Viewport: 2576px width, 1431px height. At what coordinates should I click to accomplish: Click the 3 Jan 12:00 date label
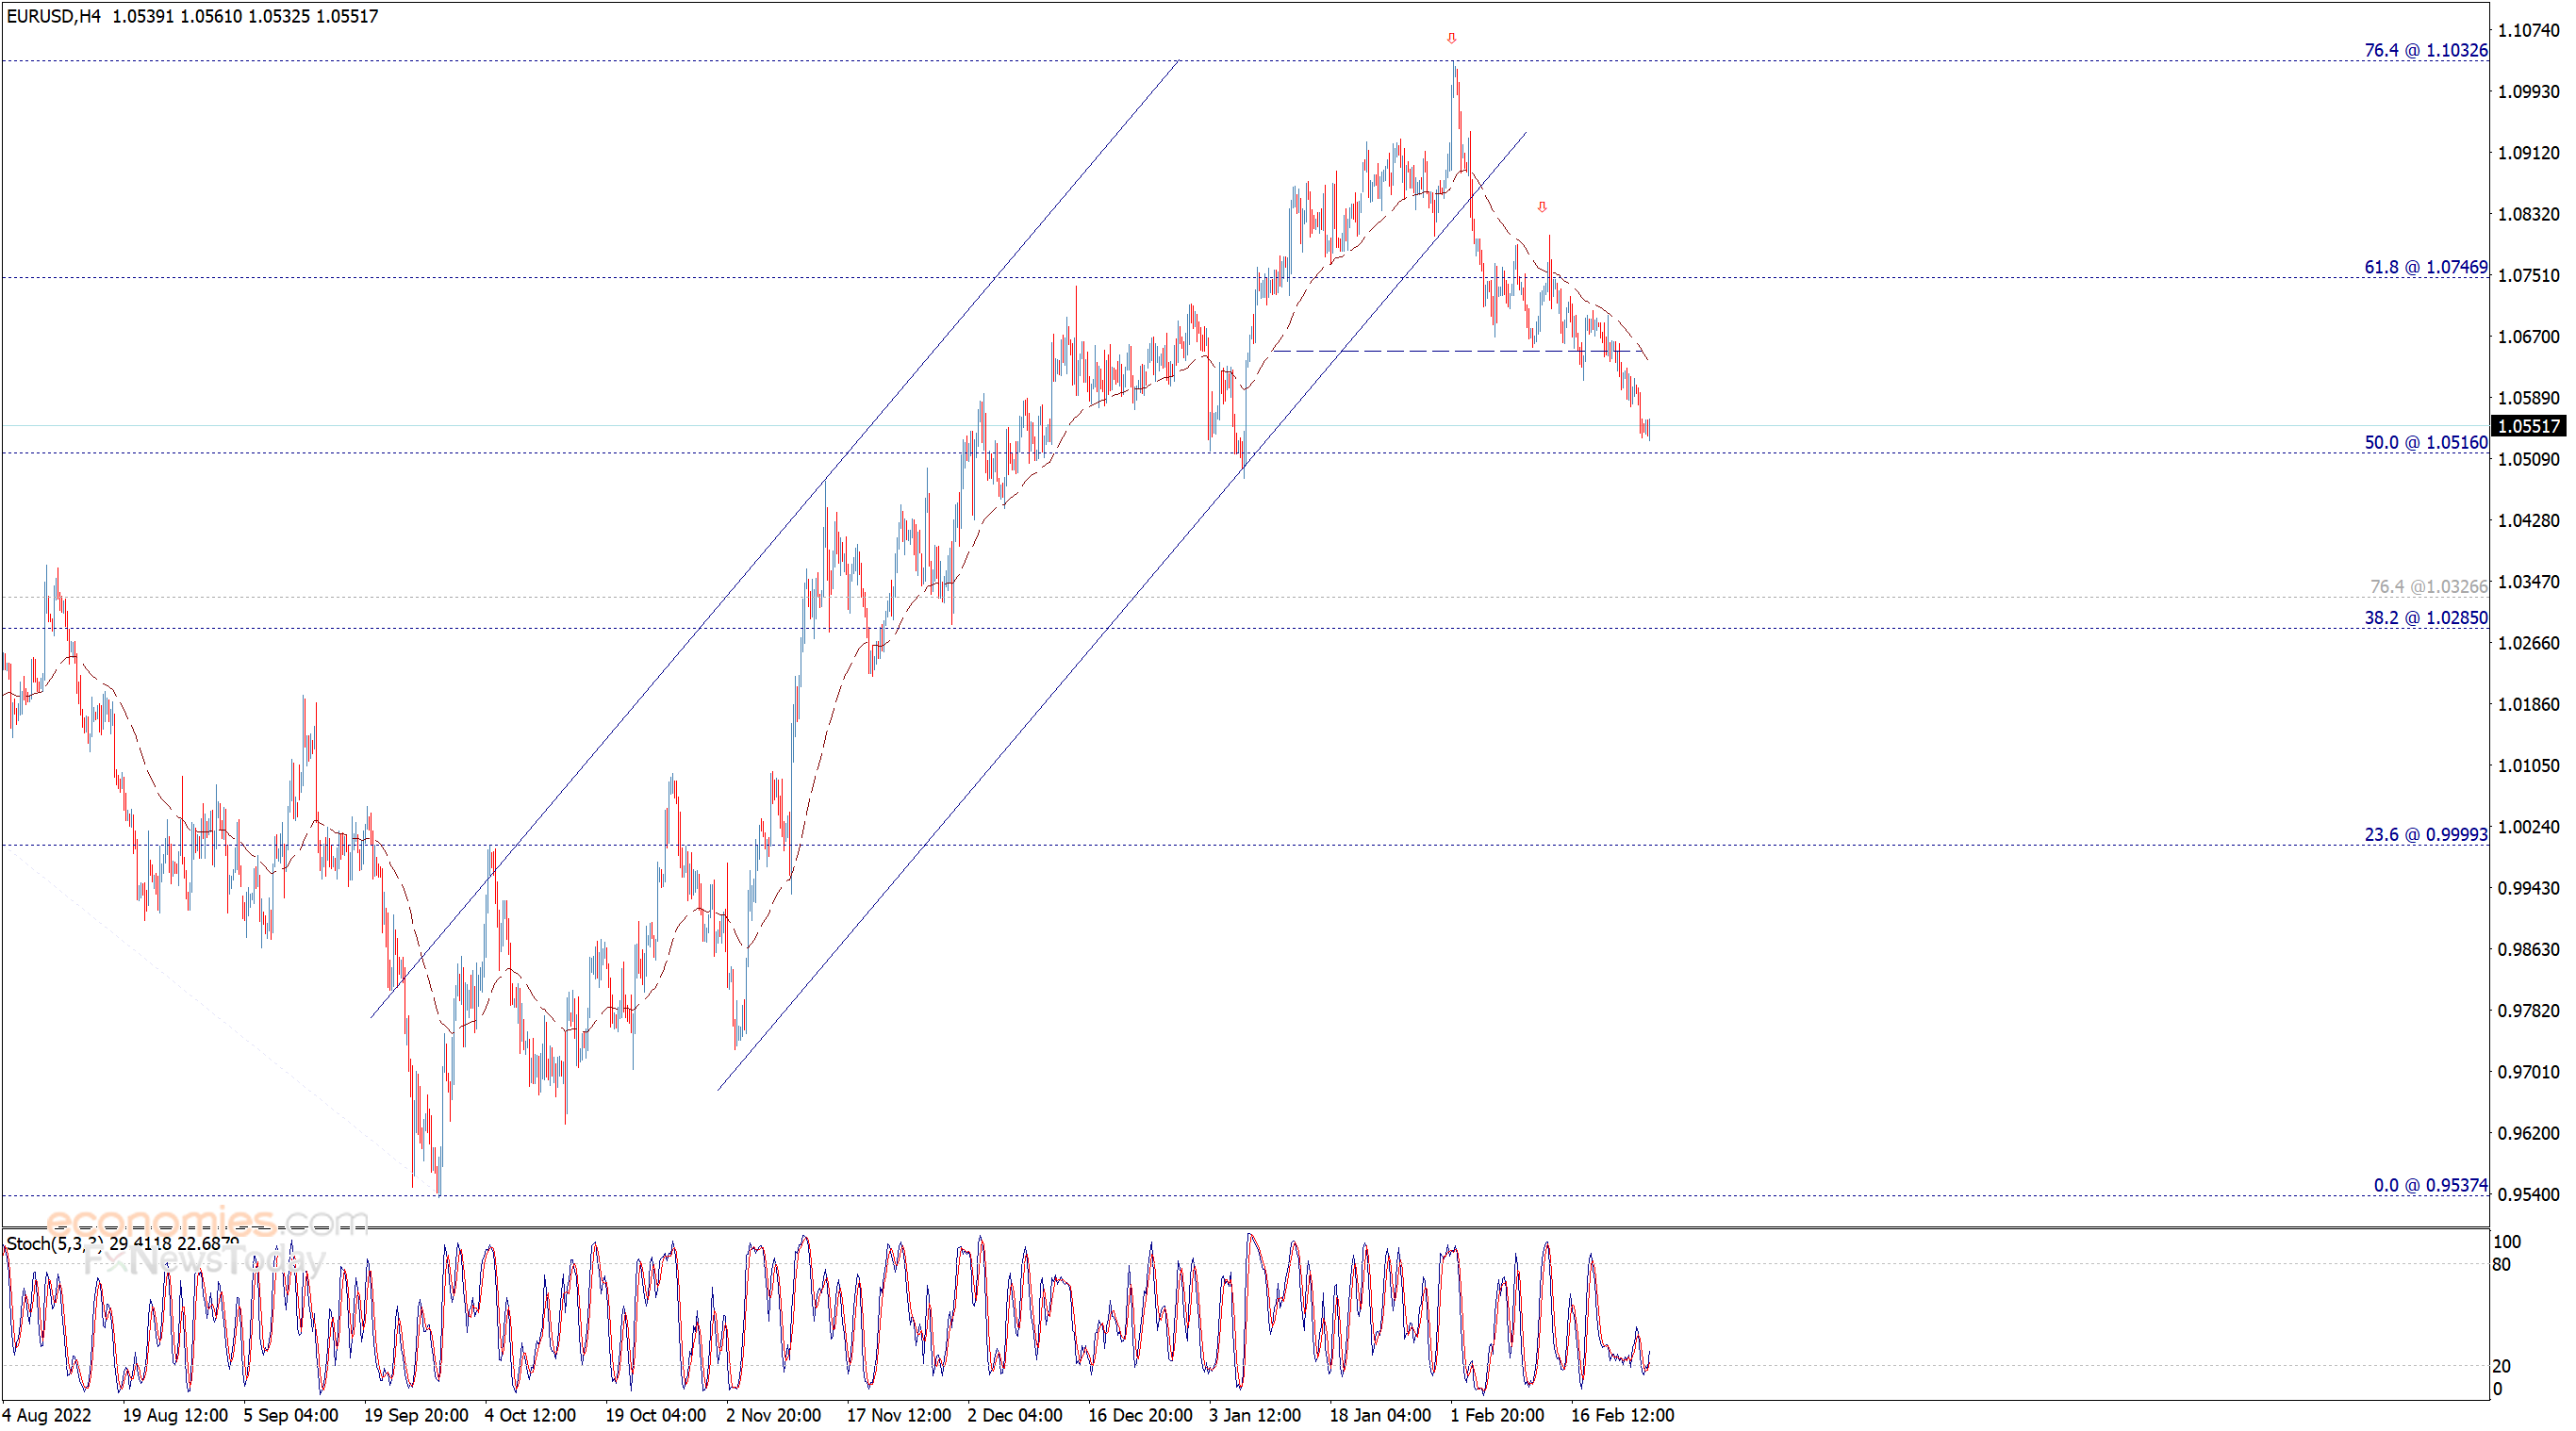tap(1255, 1416)
